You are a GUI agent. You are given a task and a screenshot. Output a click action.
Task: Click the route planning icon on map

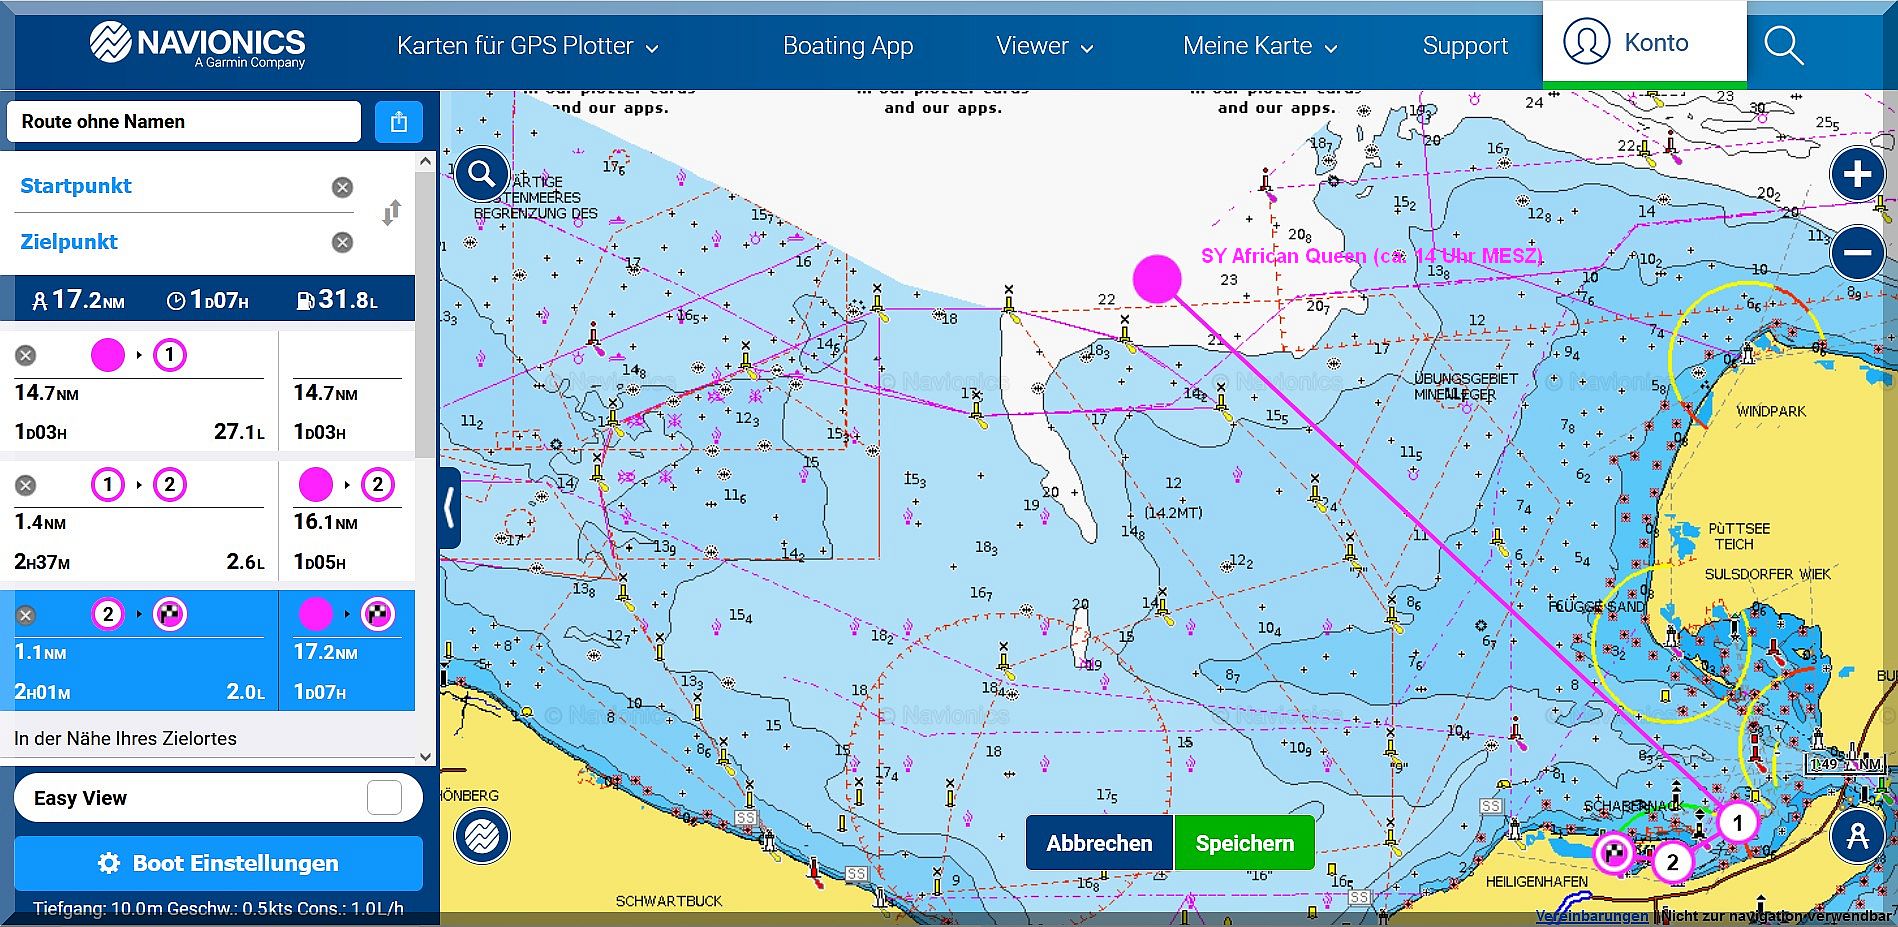[x=1857, y=836]
